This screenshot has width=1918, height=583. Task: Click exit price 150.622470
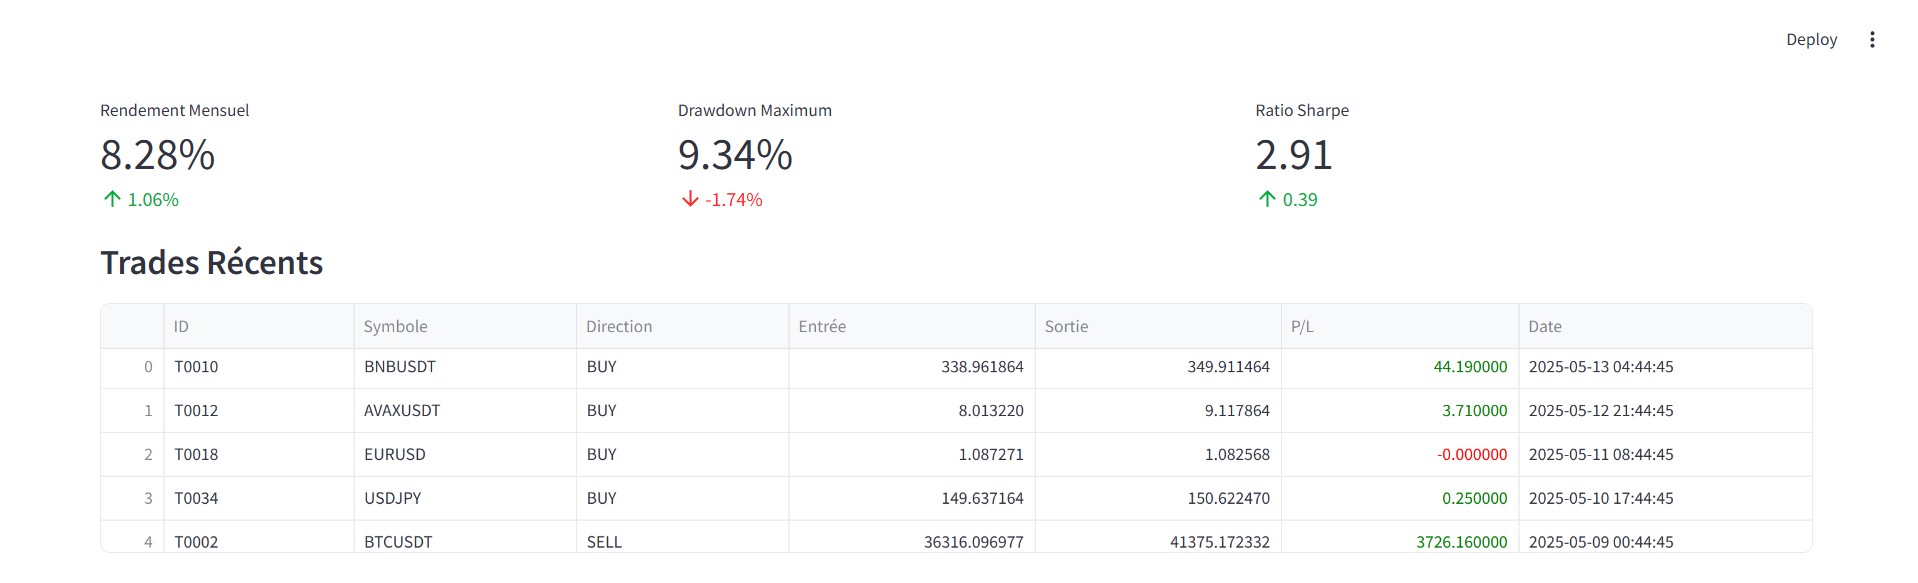1158,499
